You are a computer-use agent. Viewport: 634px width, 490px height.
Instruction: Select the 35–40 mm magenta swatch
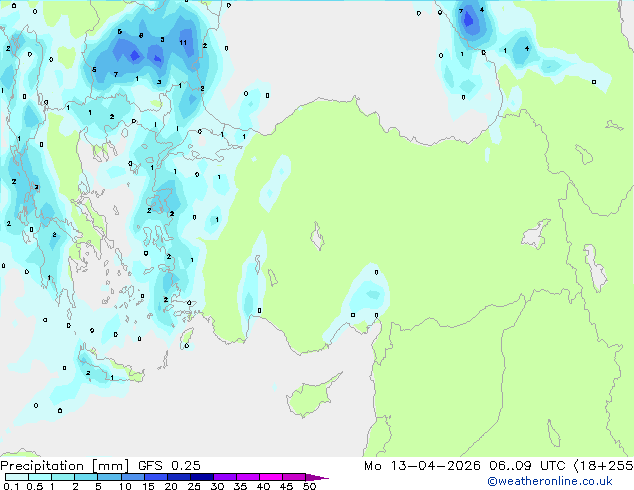(x=248, y=477)
